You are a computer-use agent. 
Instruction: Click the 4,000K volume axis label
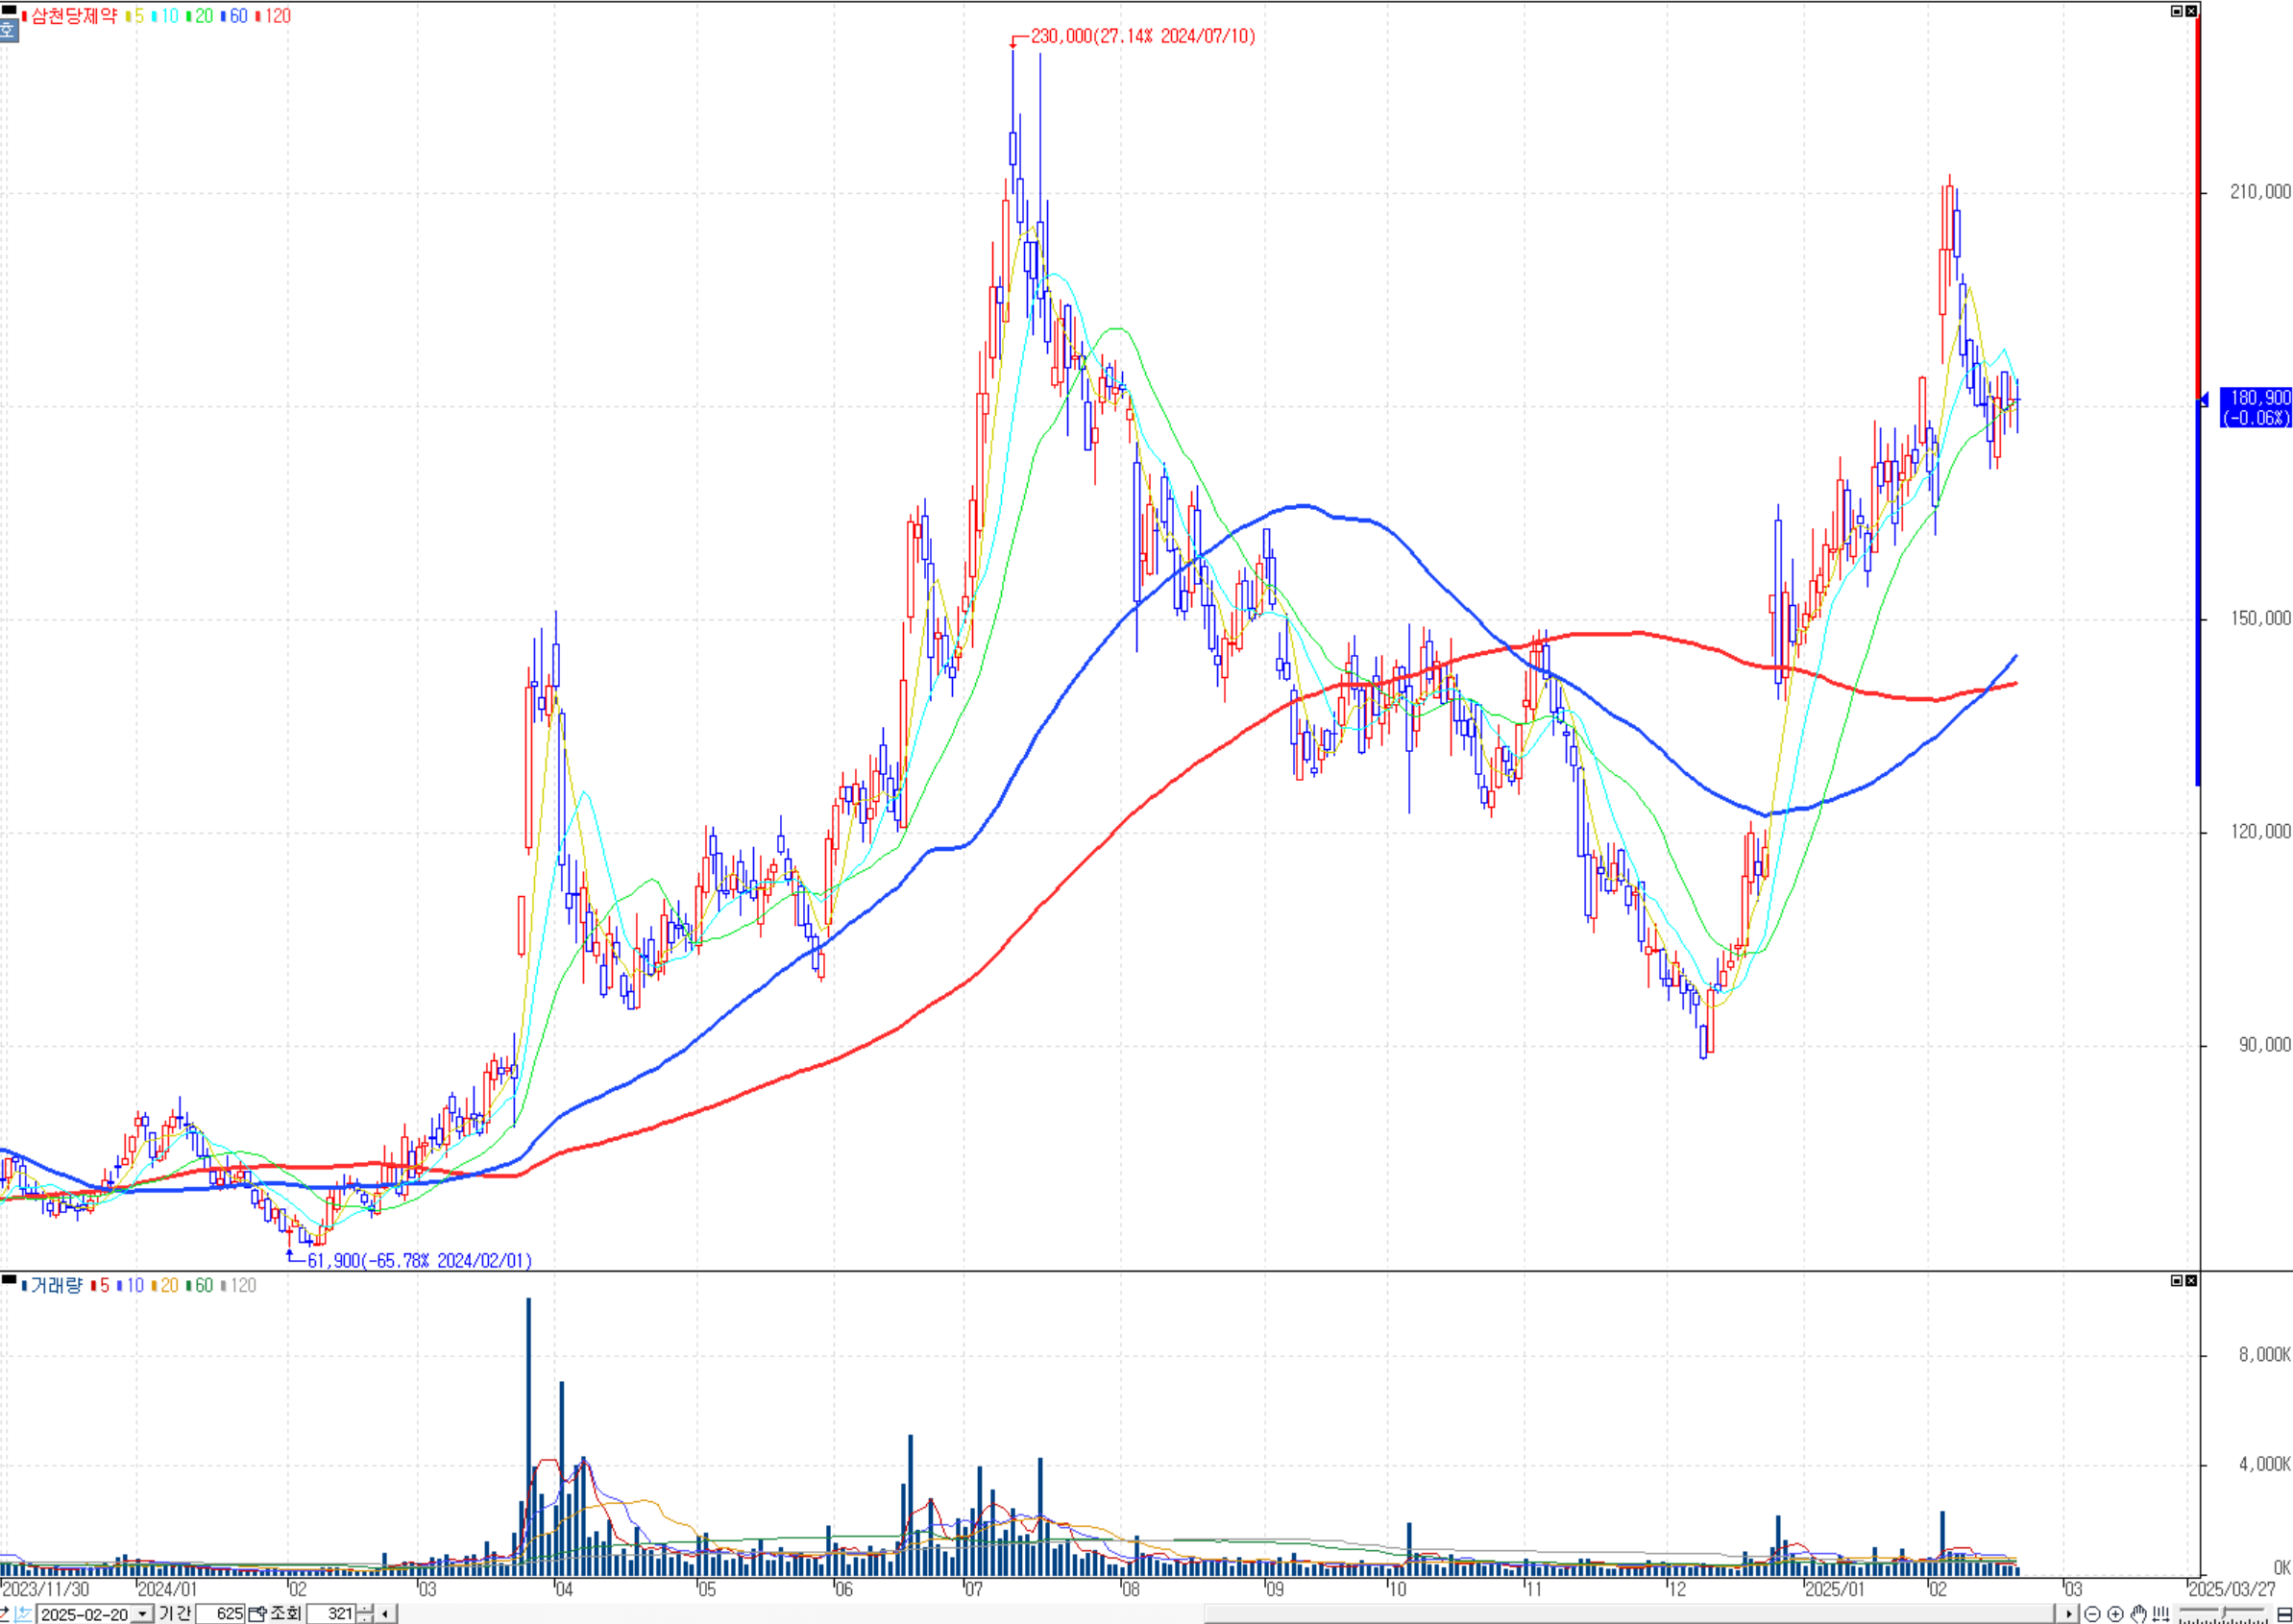[2264, 1464]
